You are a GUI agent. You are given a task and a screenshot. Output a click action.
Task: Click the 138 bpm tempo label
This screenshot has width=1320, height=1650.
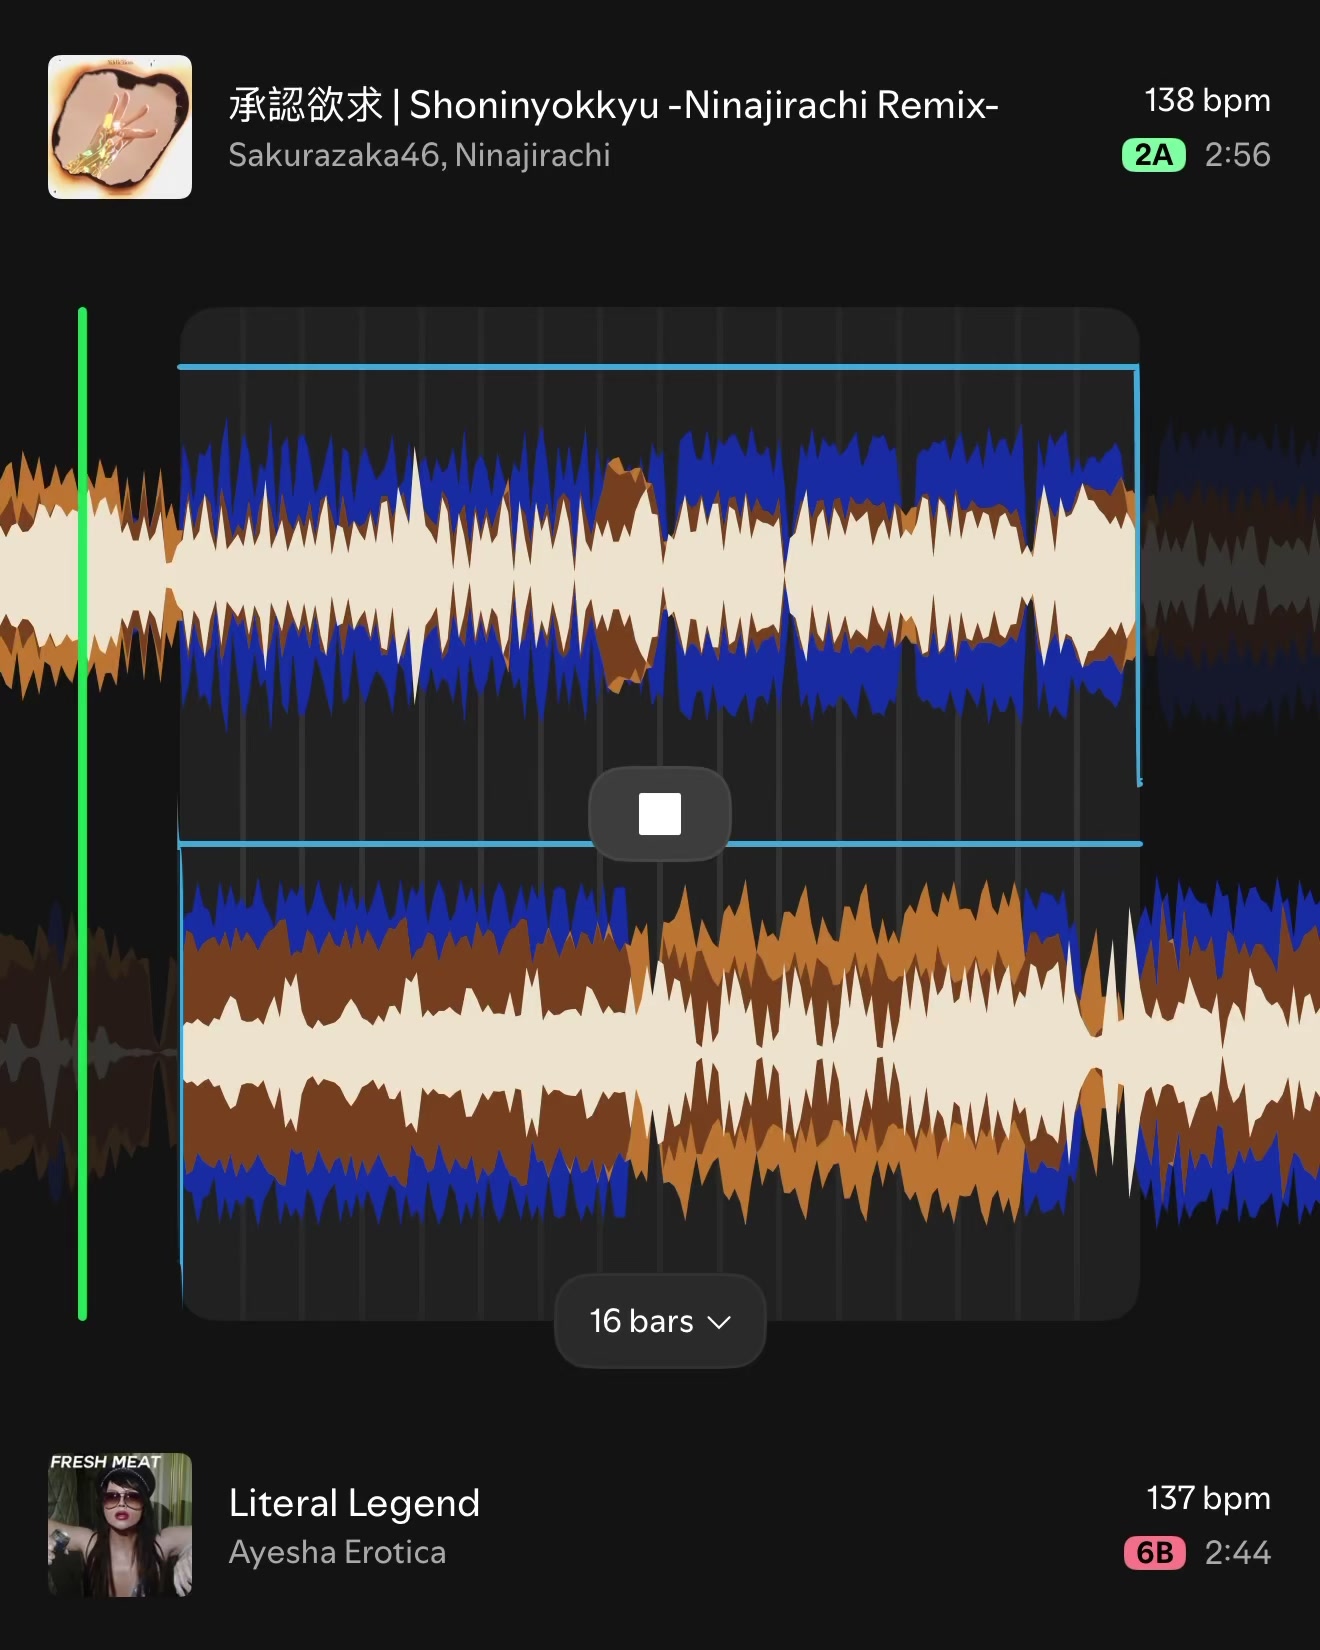[x=1207, y=100]
